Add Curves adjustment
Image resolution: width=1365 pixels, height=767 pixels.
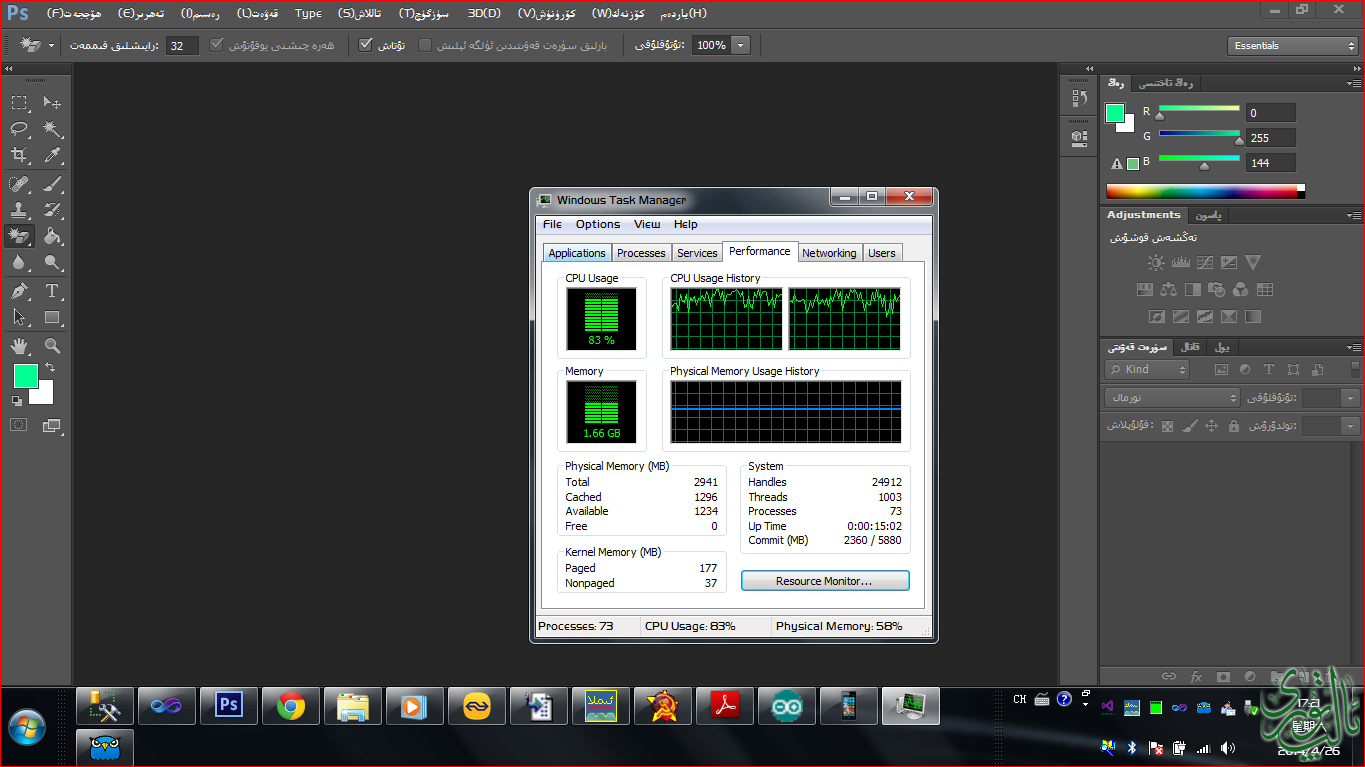1204,263
